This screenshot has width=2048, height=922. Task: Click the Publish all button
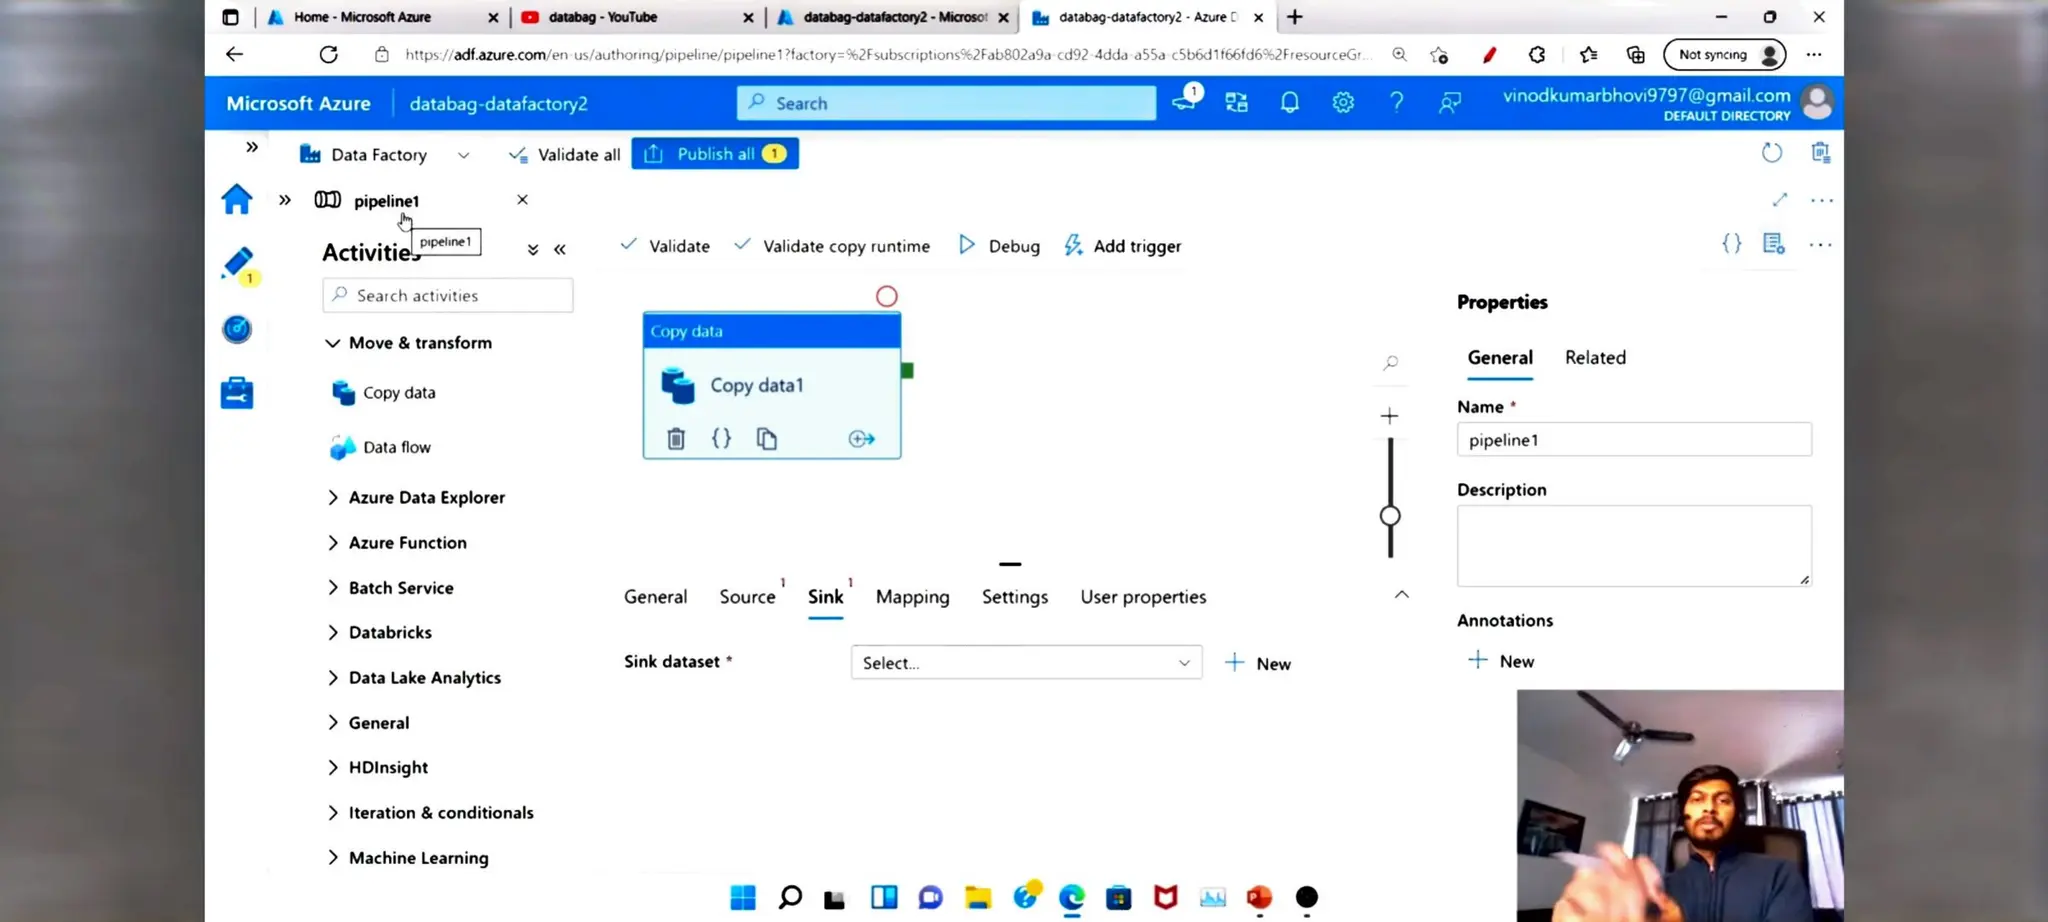click(715, 153)
